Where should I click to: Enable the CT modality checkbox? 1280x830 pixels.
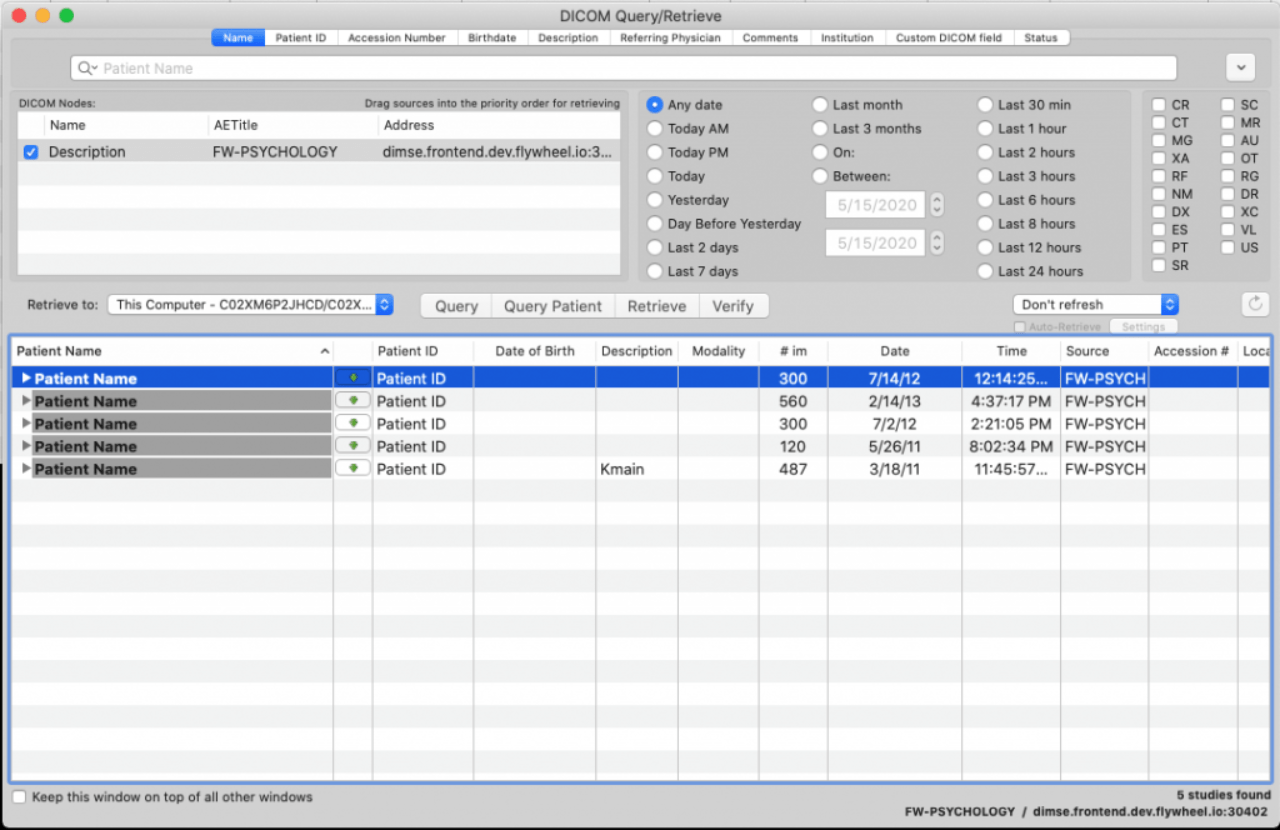click(1157, 122)
